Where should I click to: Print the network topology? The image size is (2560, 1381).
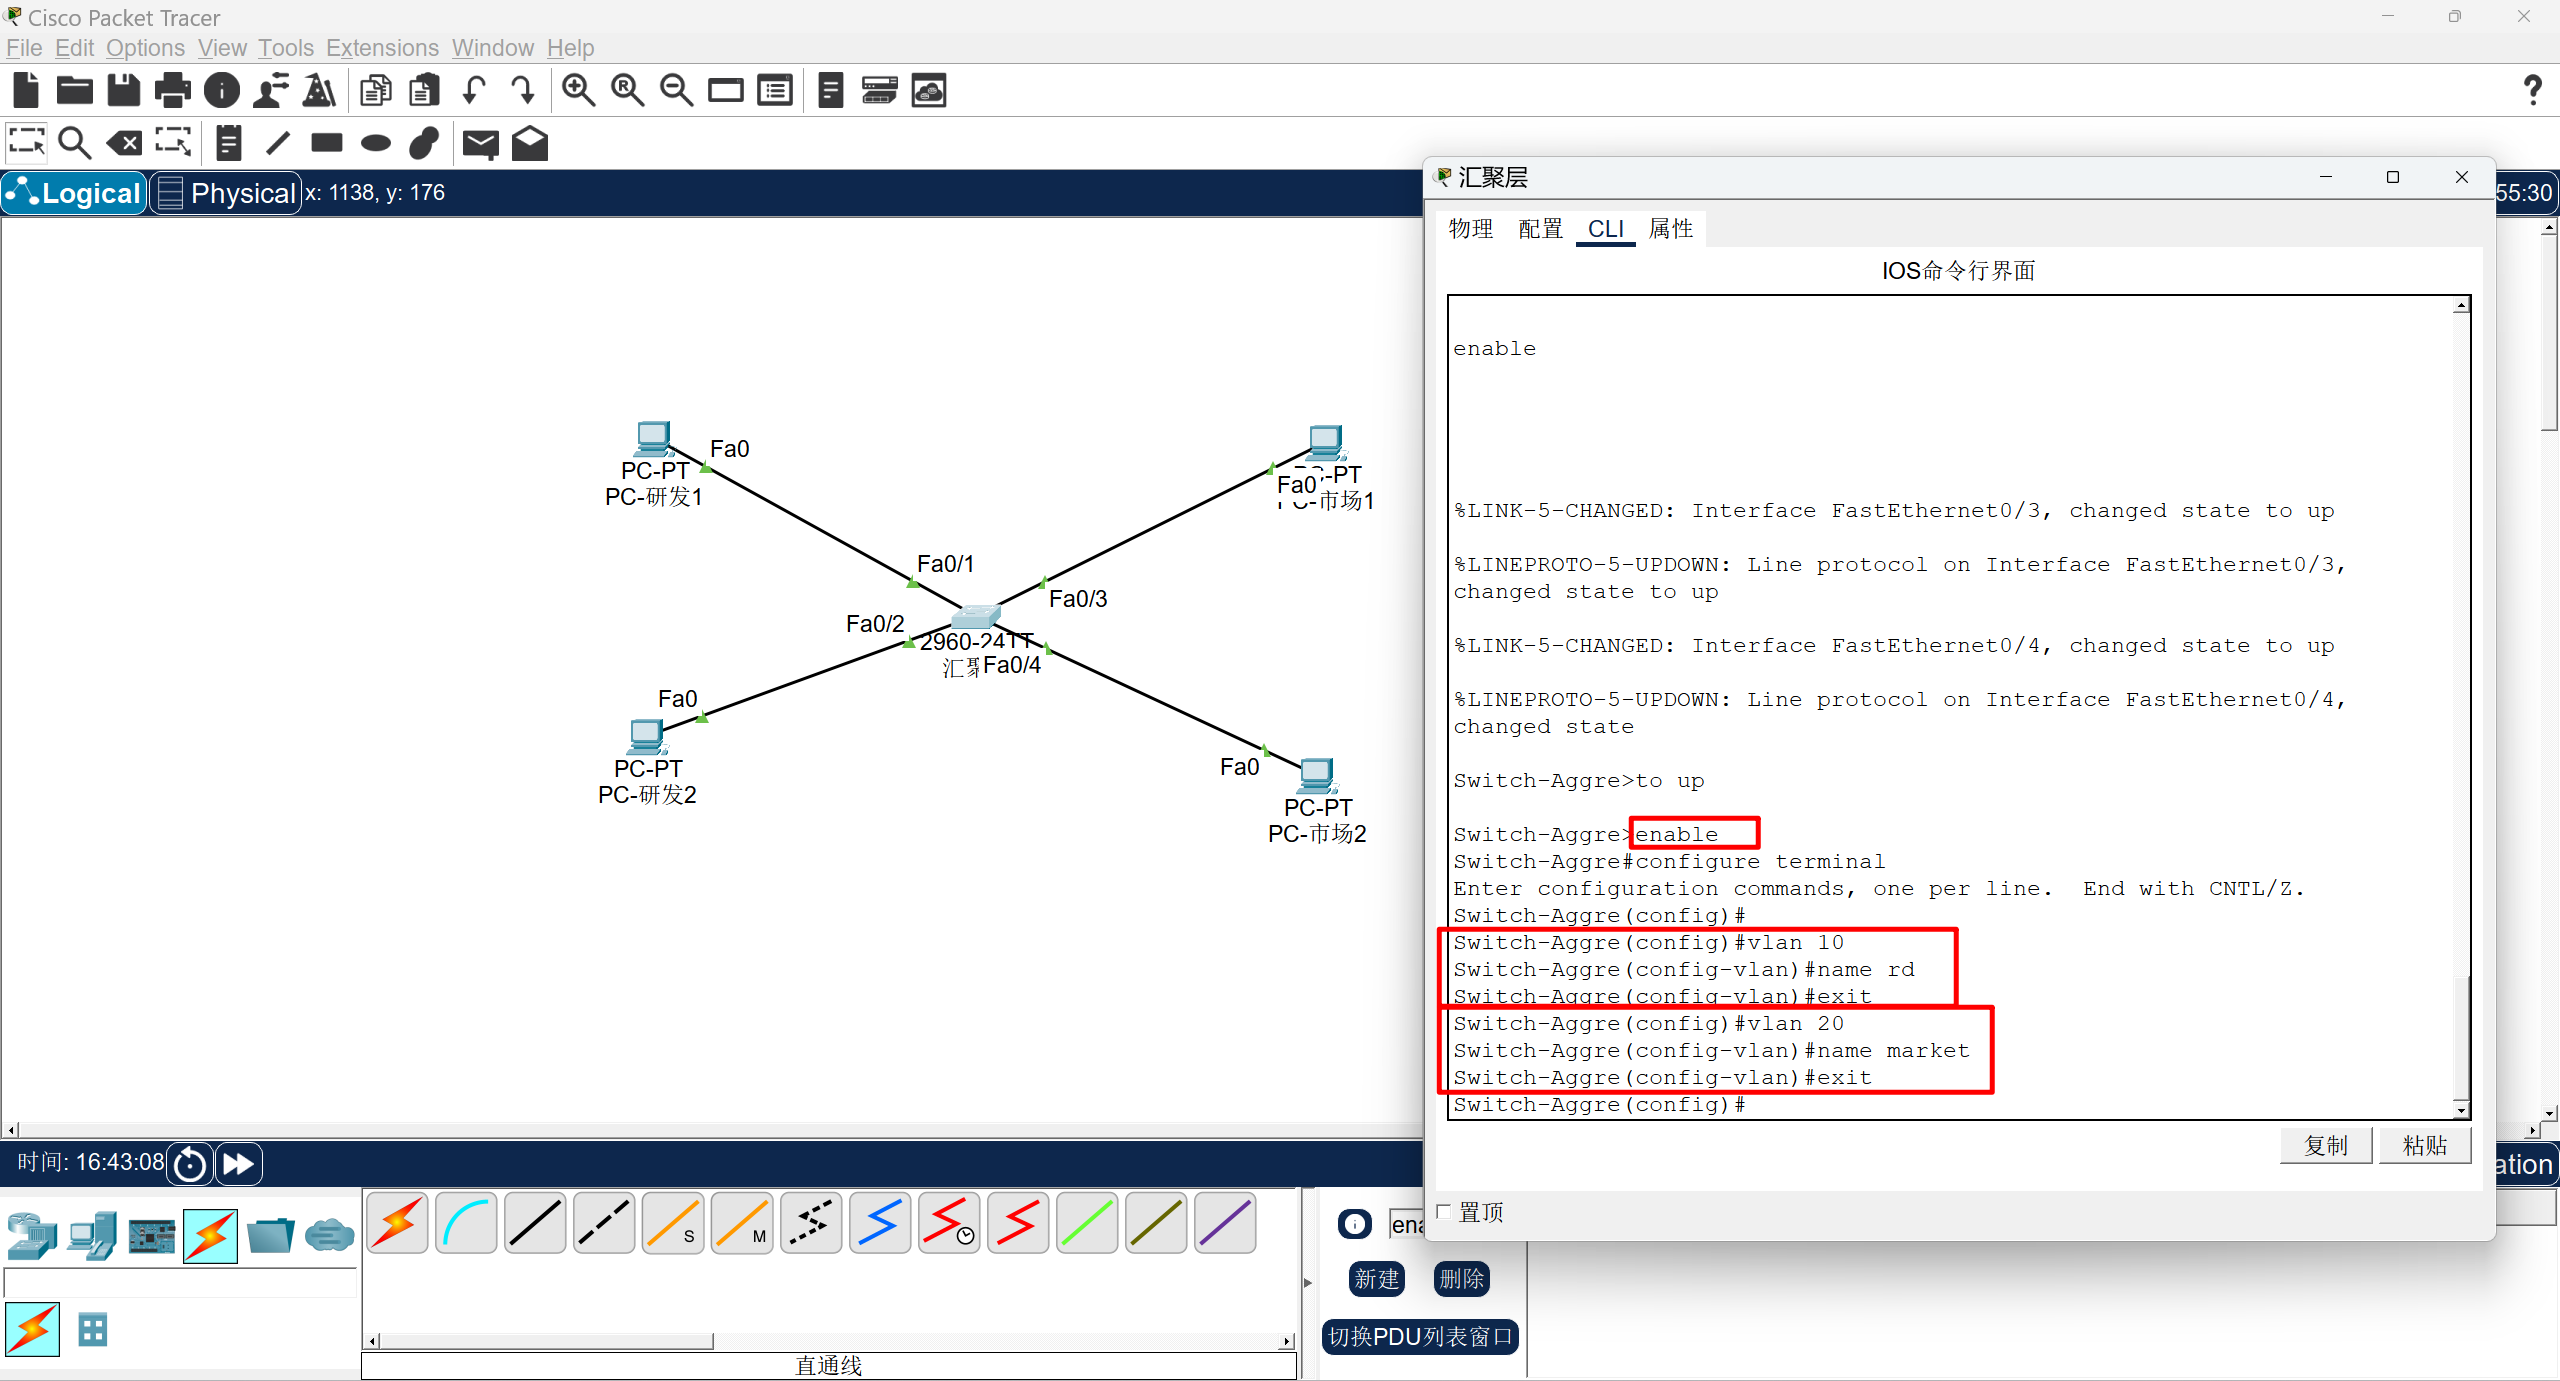(173, 91)
